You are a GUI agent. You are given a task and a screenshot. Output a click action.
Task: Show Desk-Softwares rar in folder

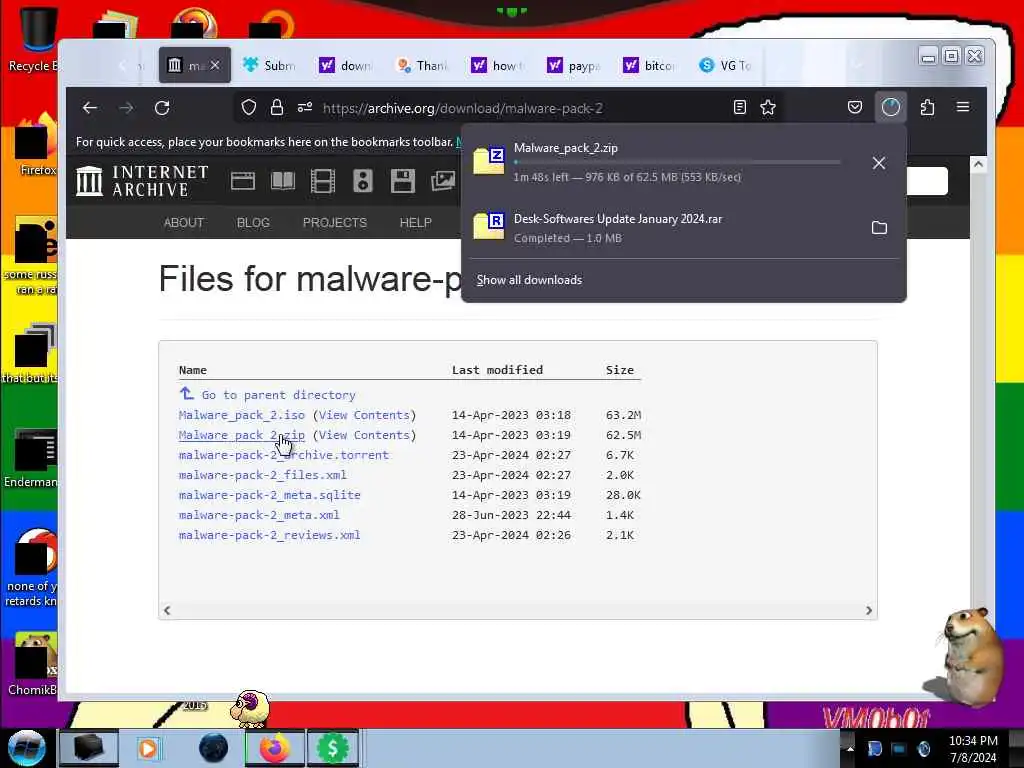click(x=879, y=228)
